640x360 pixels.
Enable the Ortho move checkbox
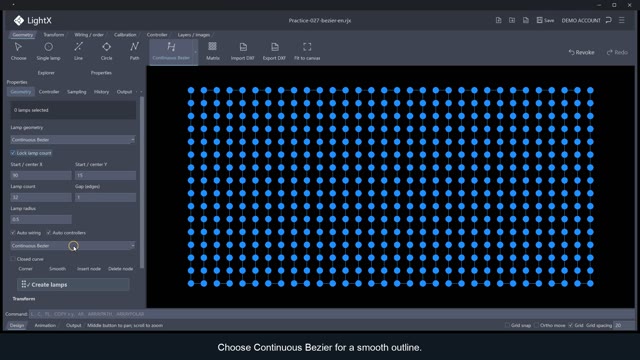(x=536, y=325)
